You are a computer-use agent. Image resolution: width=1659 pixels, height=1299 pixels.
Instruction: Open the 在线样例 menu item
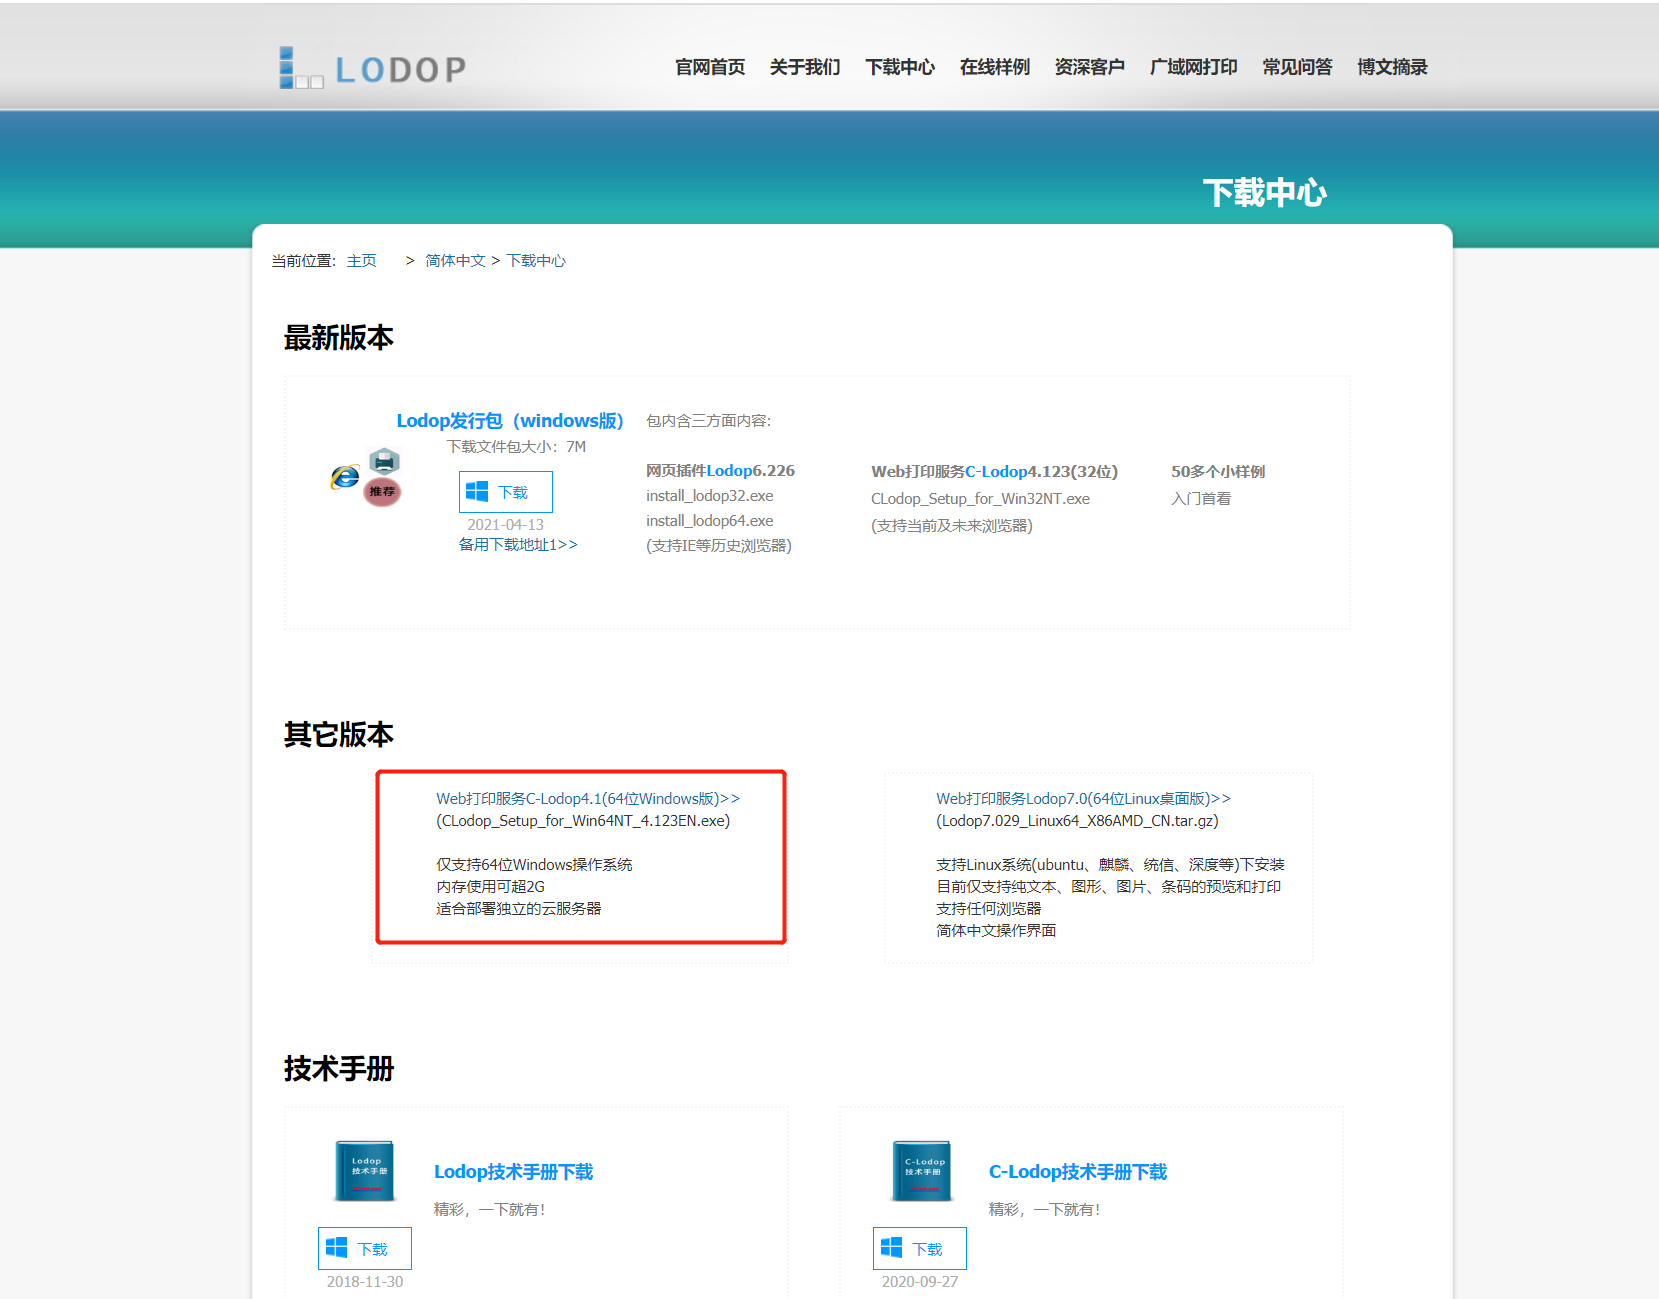995,67
